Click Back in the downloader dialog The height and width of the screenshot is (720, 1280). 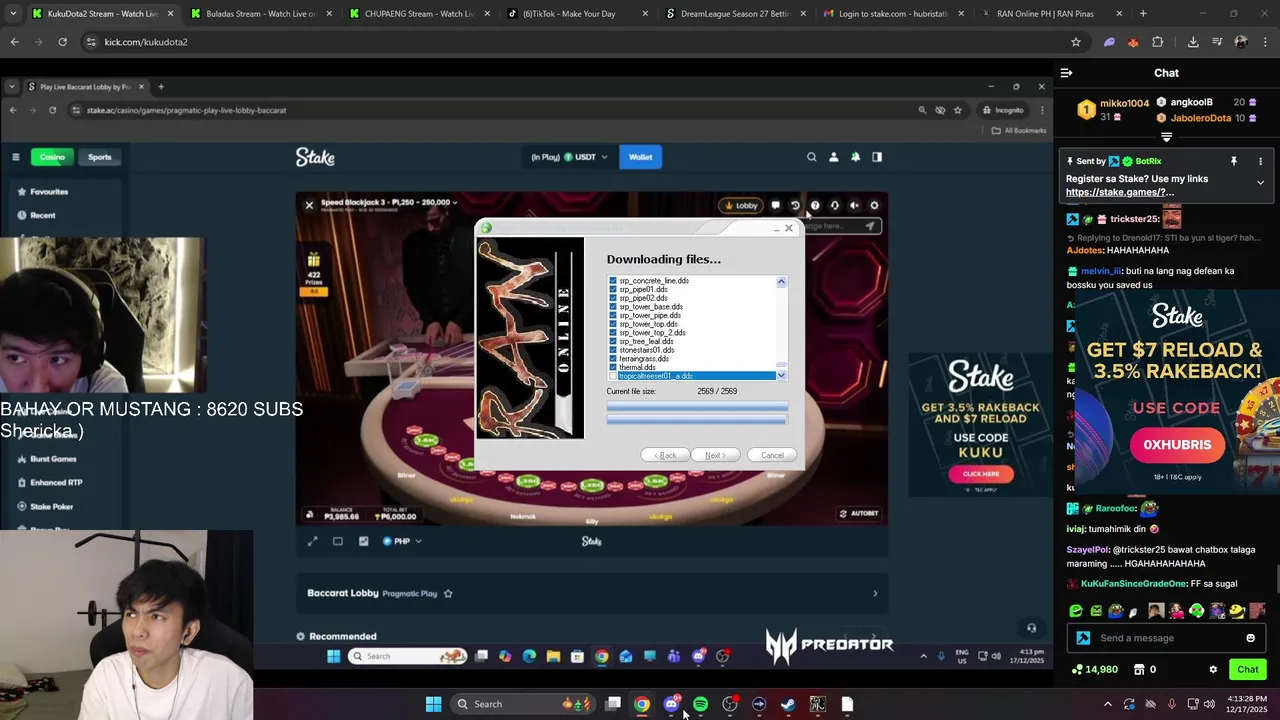pyautogui.click(x=665, y=455)
